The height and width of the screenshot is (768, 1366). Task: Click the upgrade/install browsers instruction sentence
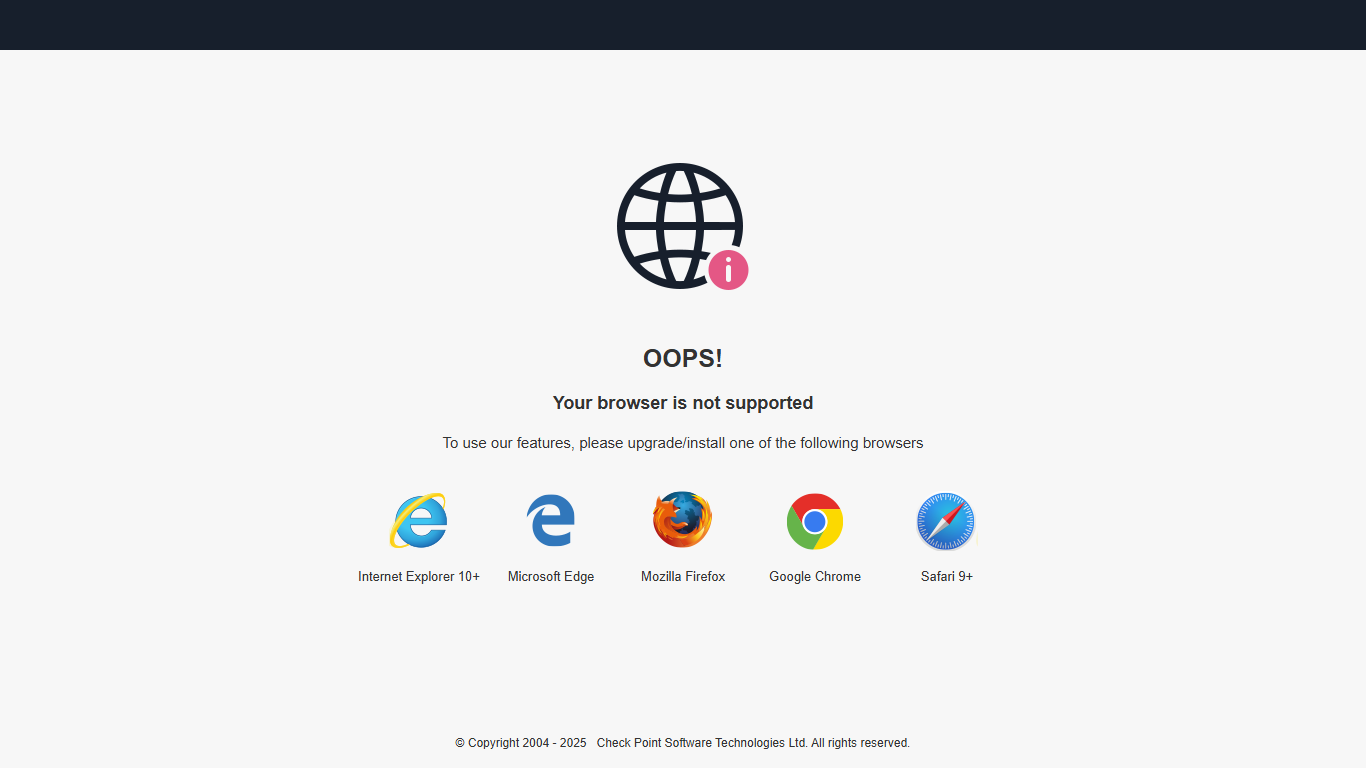pos(683,443)
